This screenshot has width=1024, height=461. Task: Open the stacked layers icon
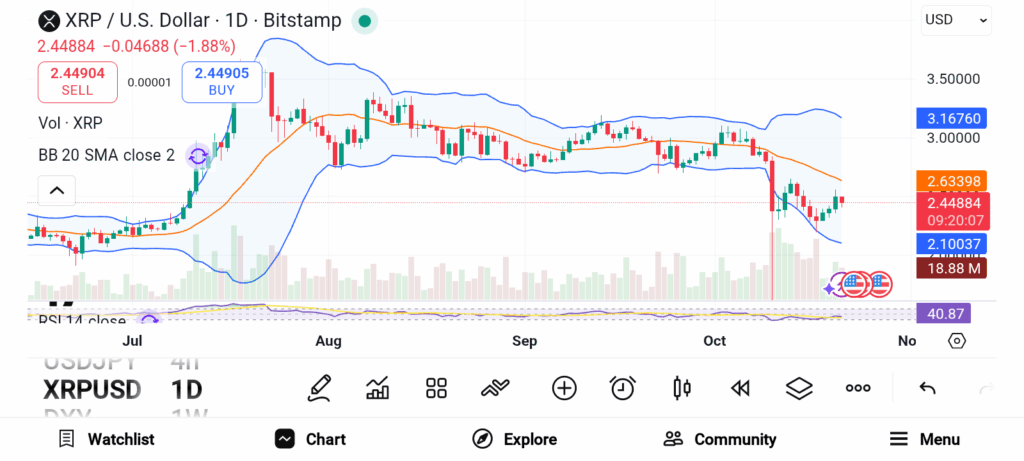click(x=799, y=388)
